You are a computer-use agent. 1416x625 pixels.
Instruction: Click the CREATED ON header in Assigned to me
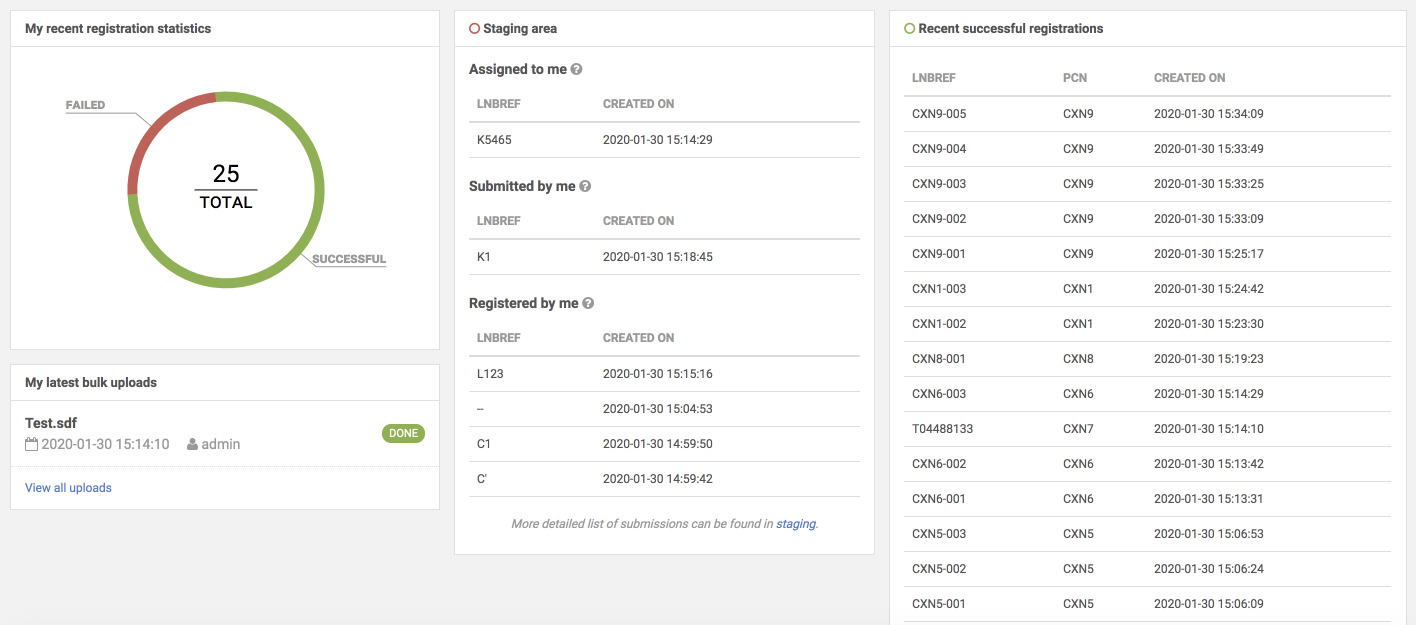click(639, 103)
